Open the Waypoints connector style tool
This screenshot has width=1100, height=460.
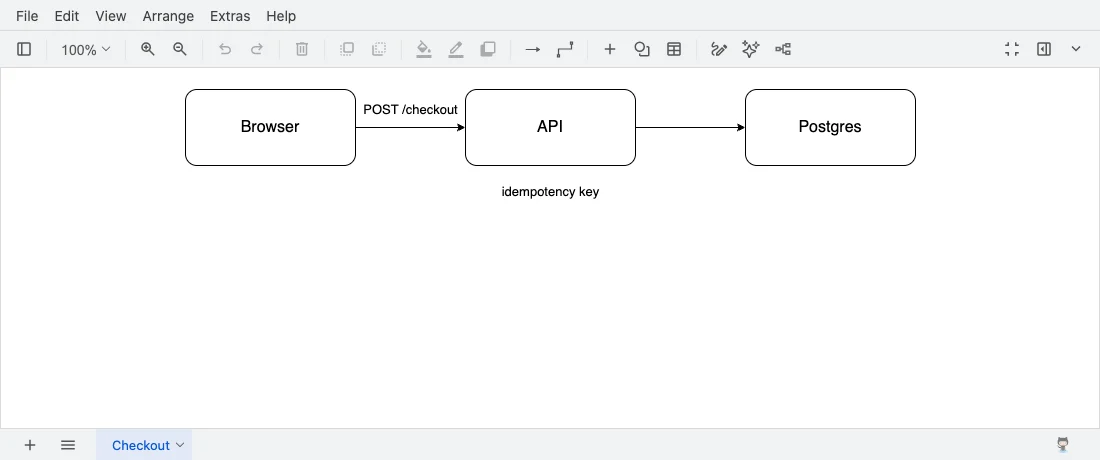tap(565, 49)
